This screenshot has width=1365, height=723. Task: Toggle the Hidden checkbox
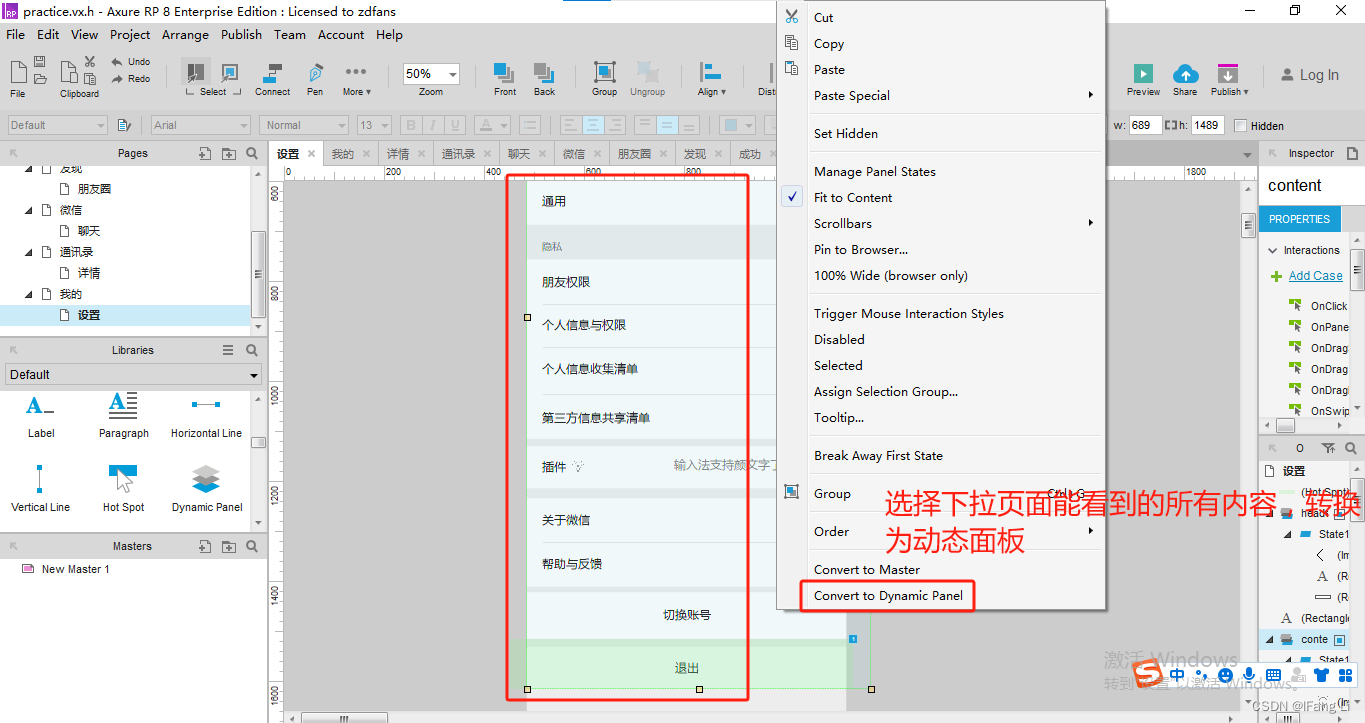click(1241, 125)
